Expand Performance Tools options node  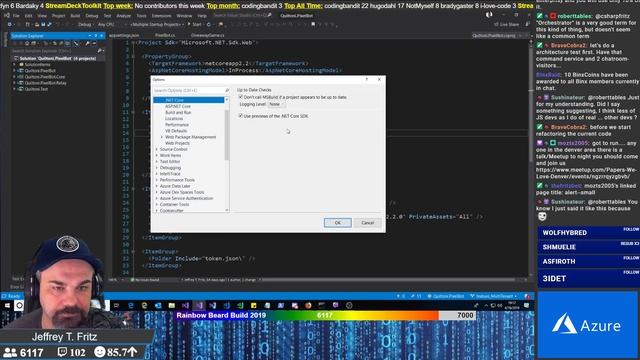[x=157, y=180]
